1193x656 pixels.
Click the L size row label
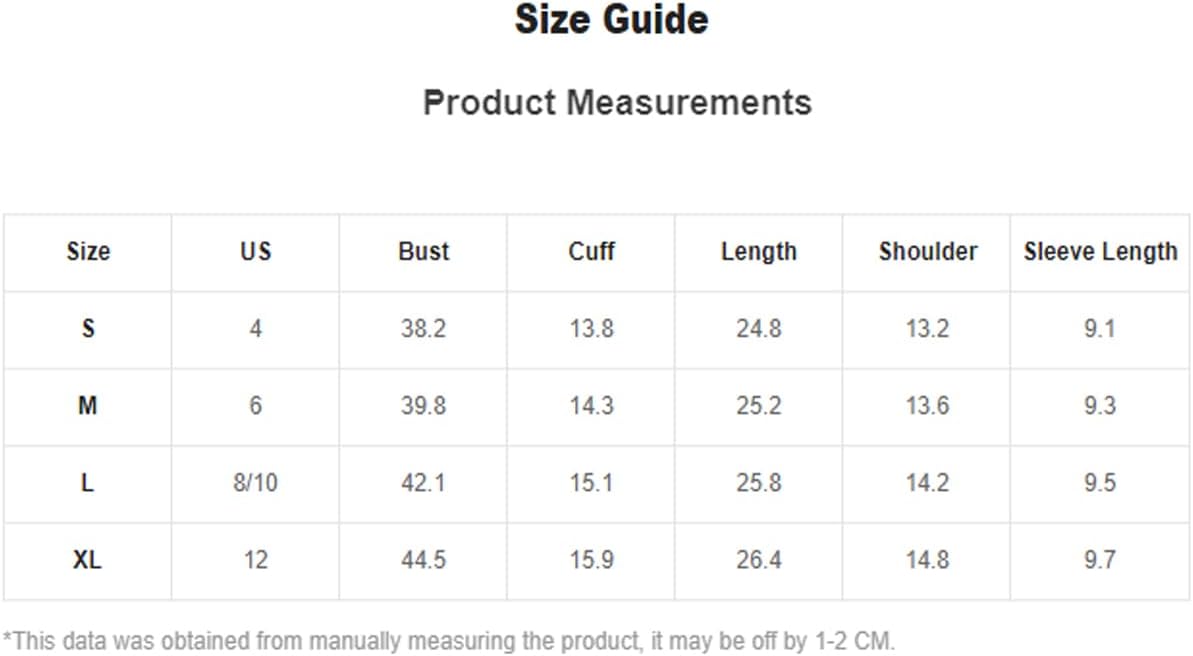tap(87, 482)
